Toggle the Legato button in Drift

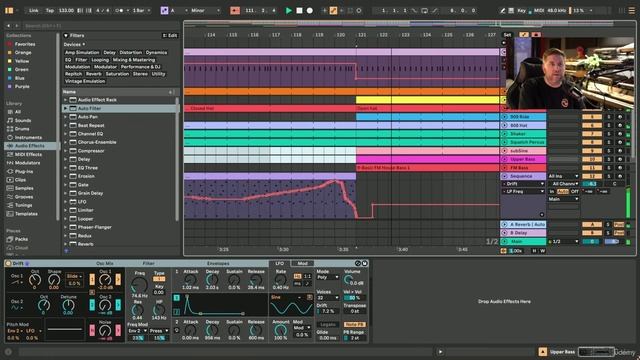(x=328, y=324)
